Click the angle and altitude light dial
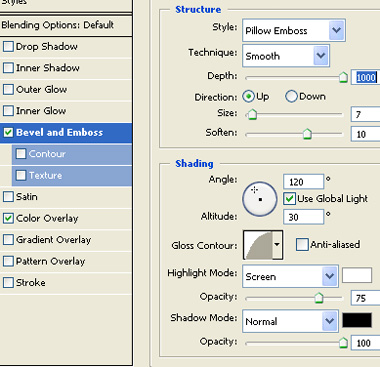 (260, 199)
